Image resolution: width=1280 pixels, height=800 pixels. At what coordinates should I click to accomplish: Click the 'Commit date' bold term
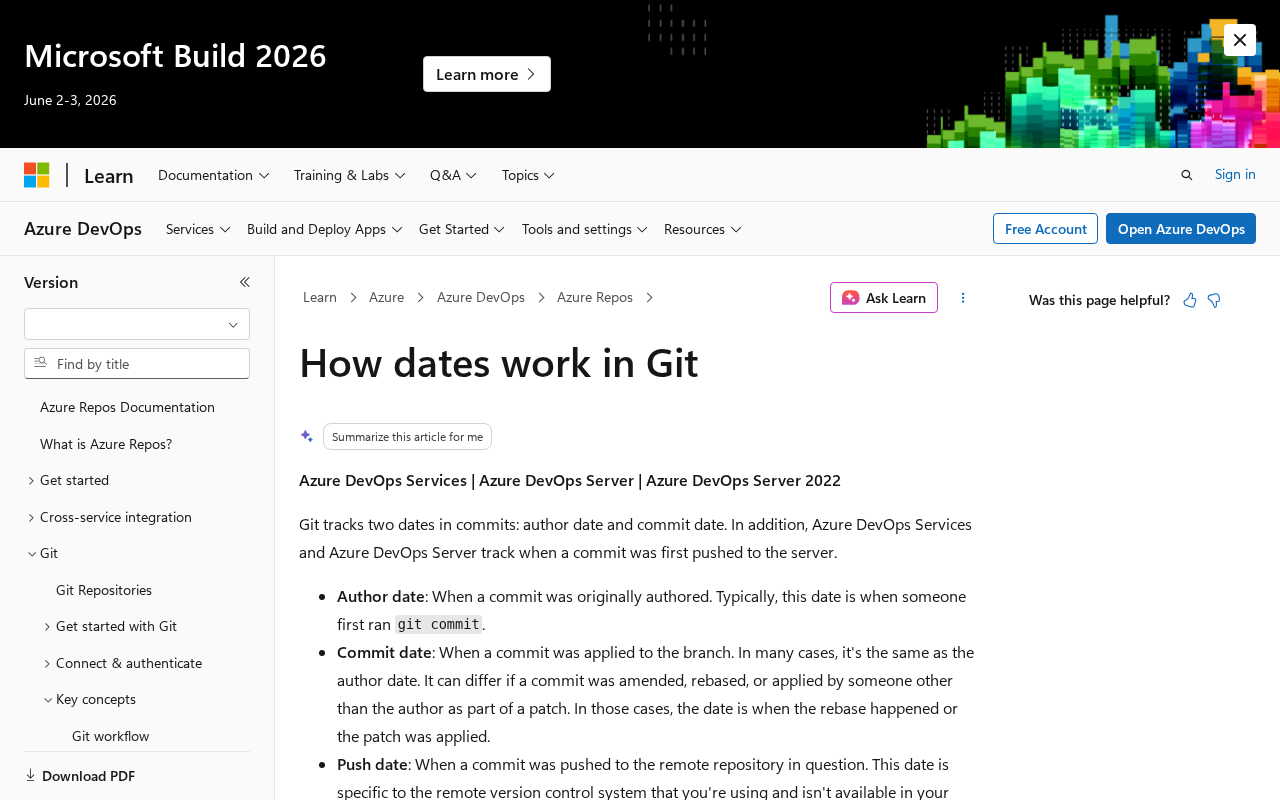click(x=384, y=652)
